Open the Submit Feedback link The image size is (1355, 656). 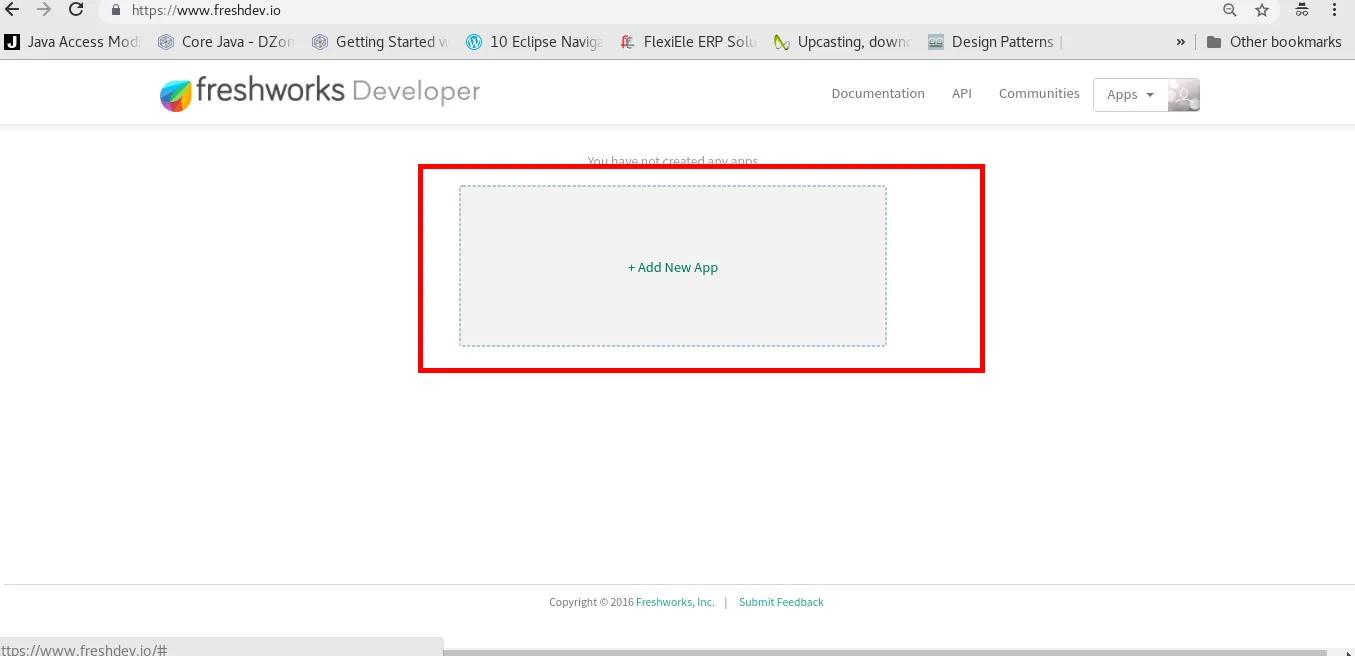[781, 602]
